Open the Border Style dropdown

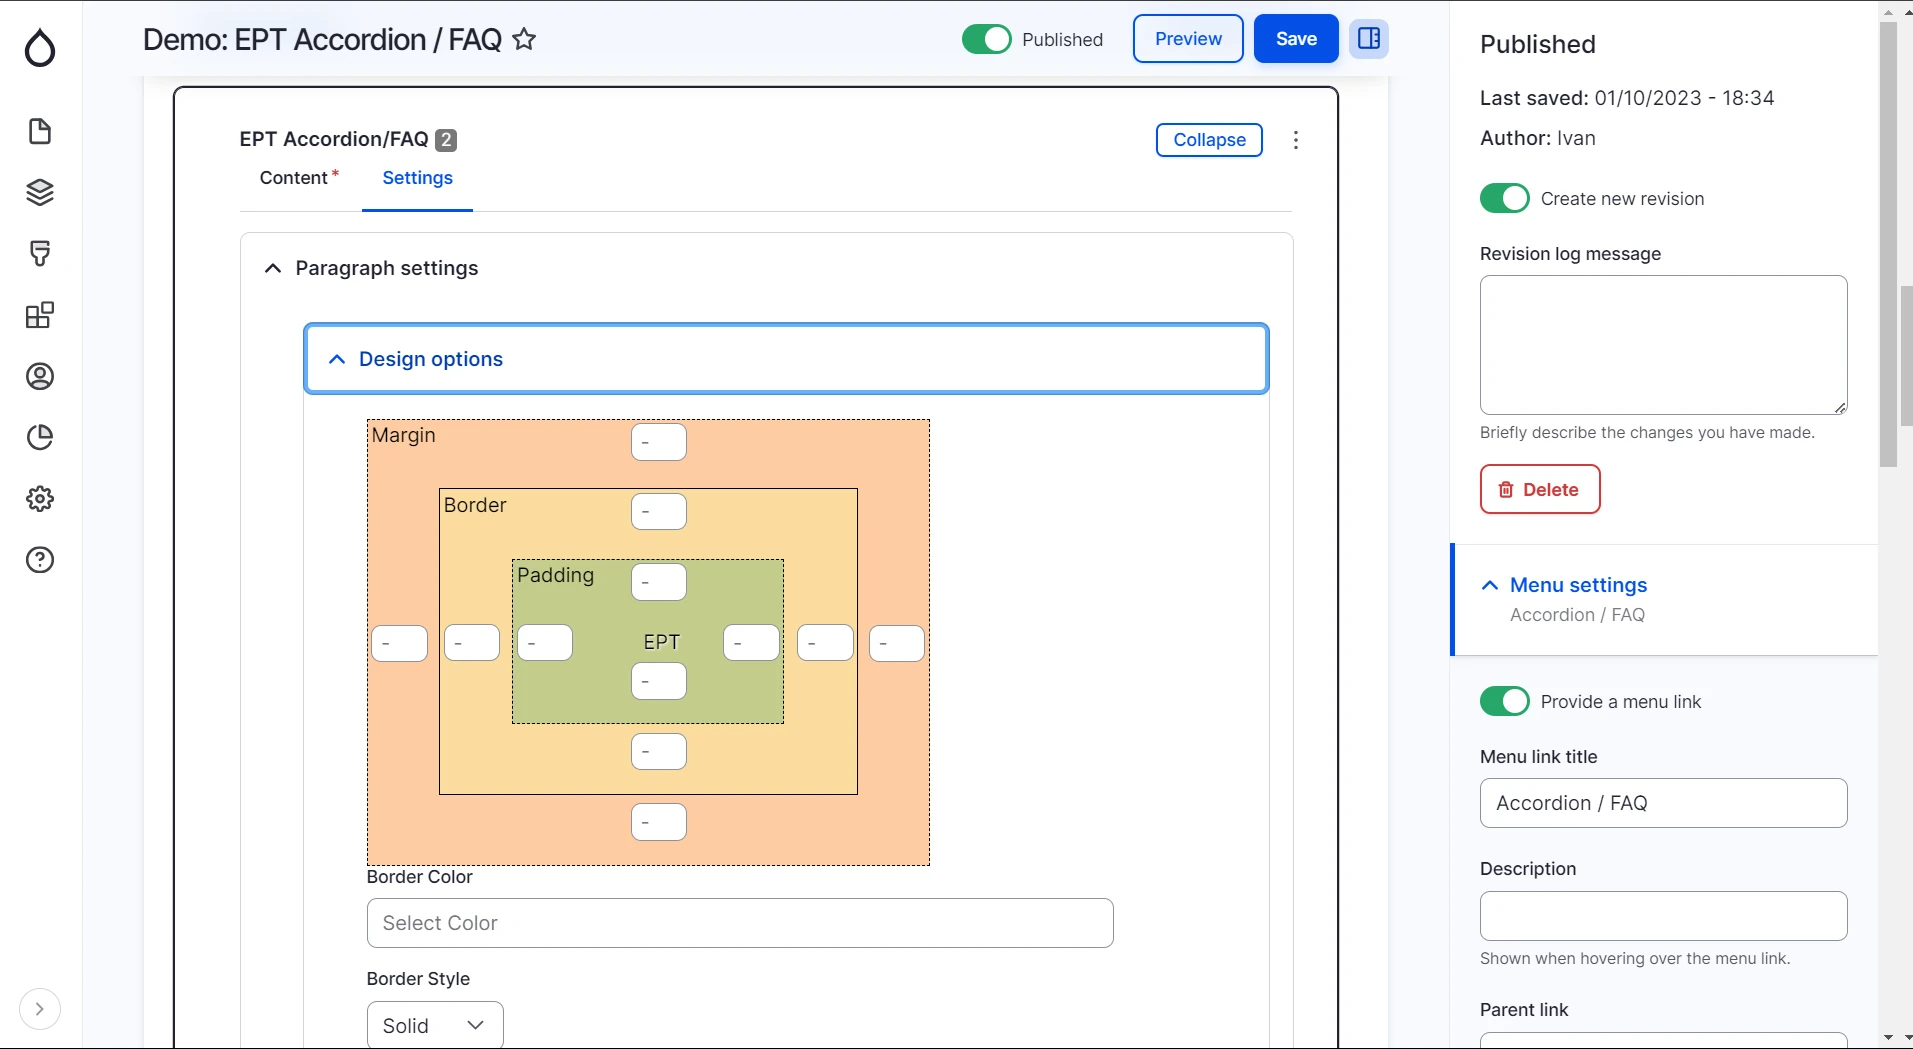click(434, 1025)
